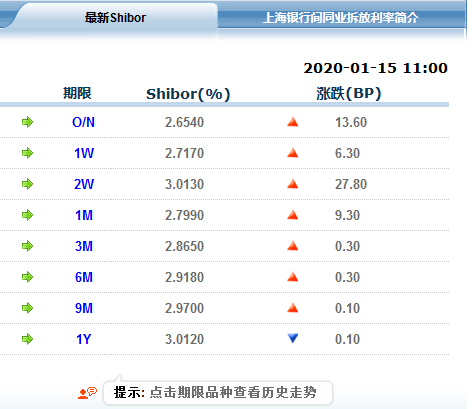Select the 6M change value 0.30

(x=347, y=277)
